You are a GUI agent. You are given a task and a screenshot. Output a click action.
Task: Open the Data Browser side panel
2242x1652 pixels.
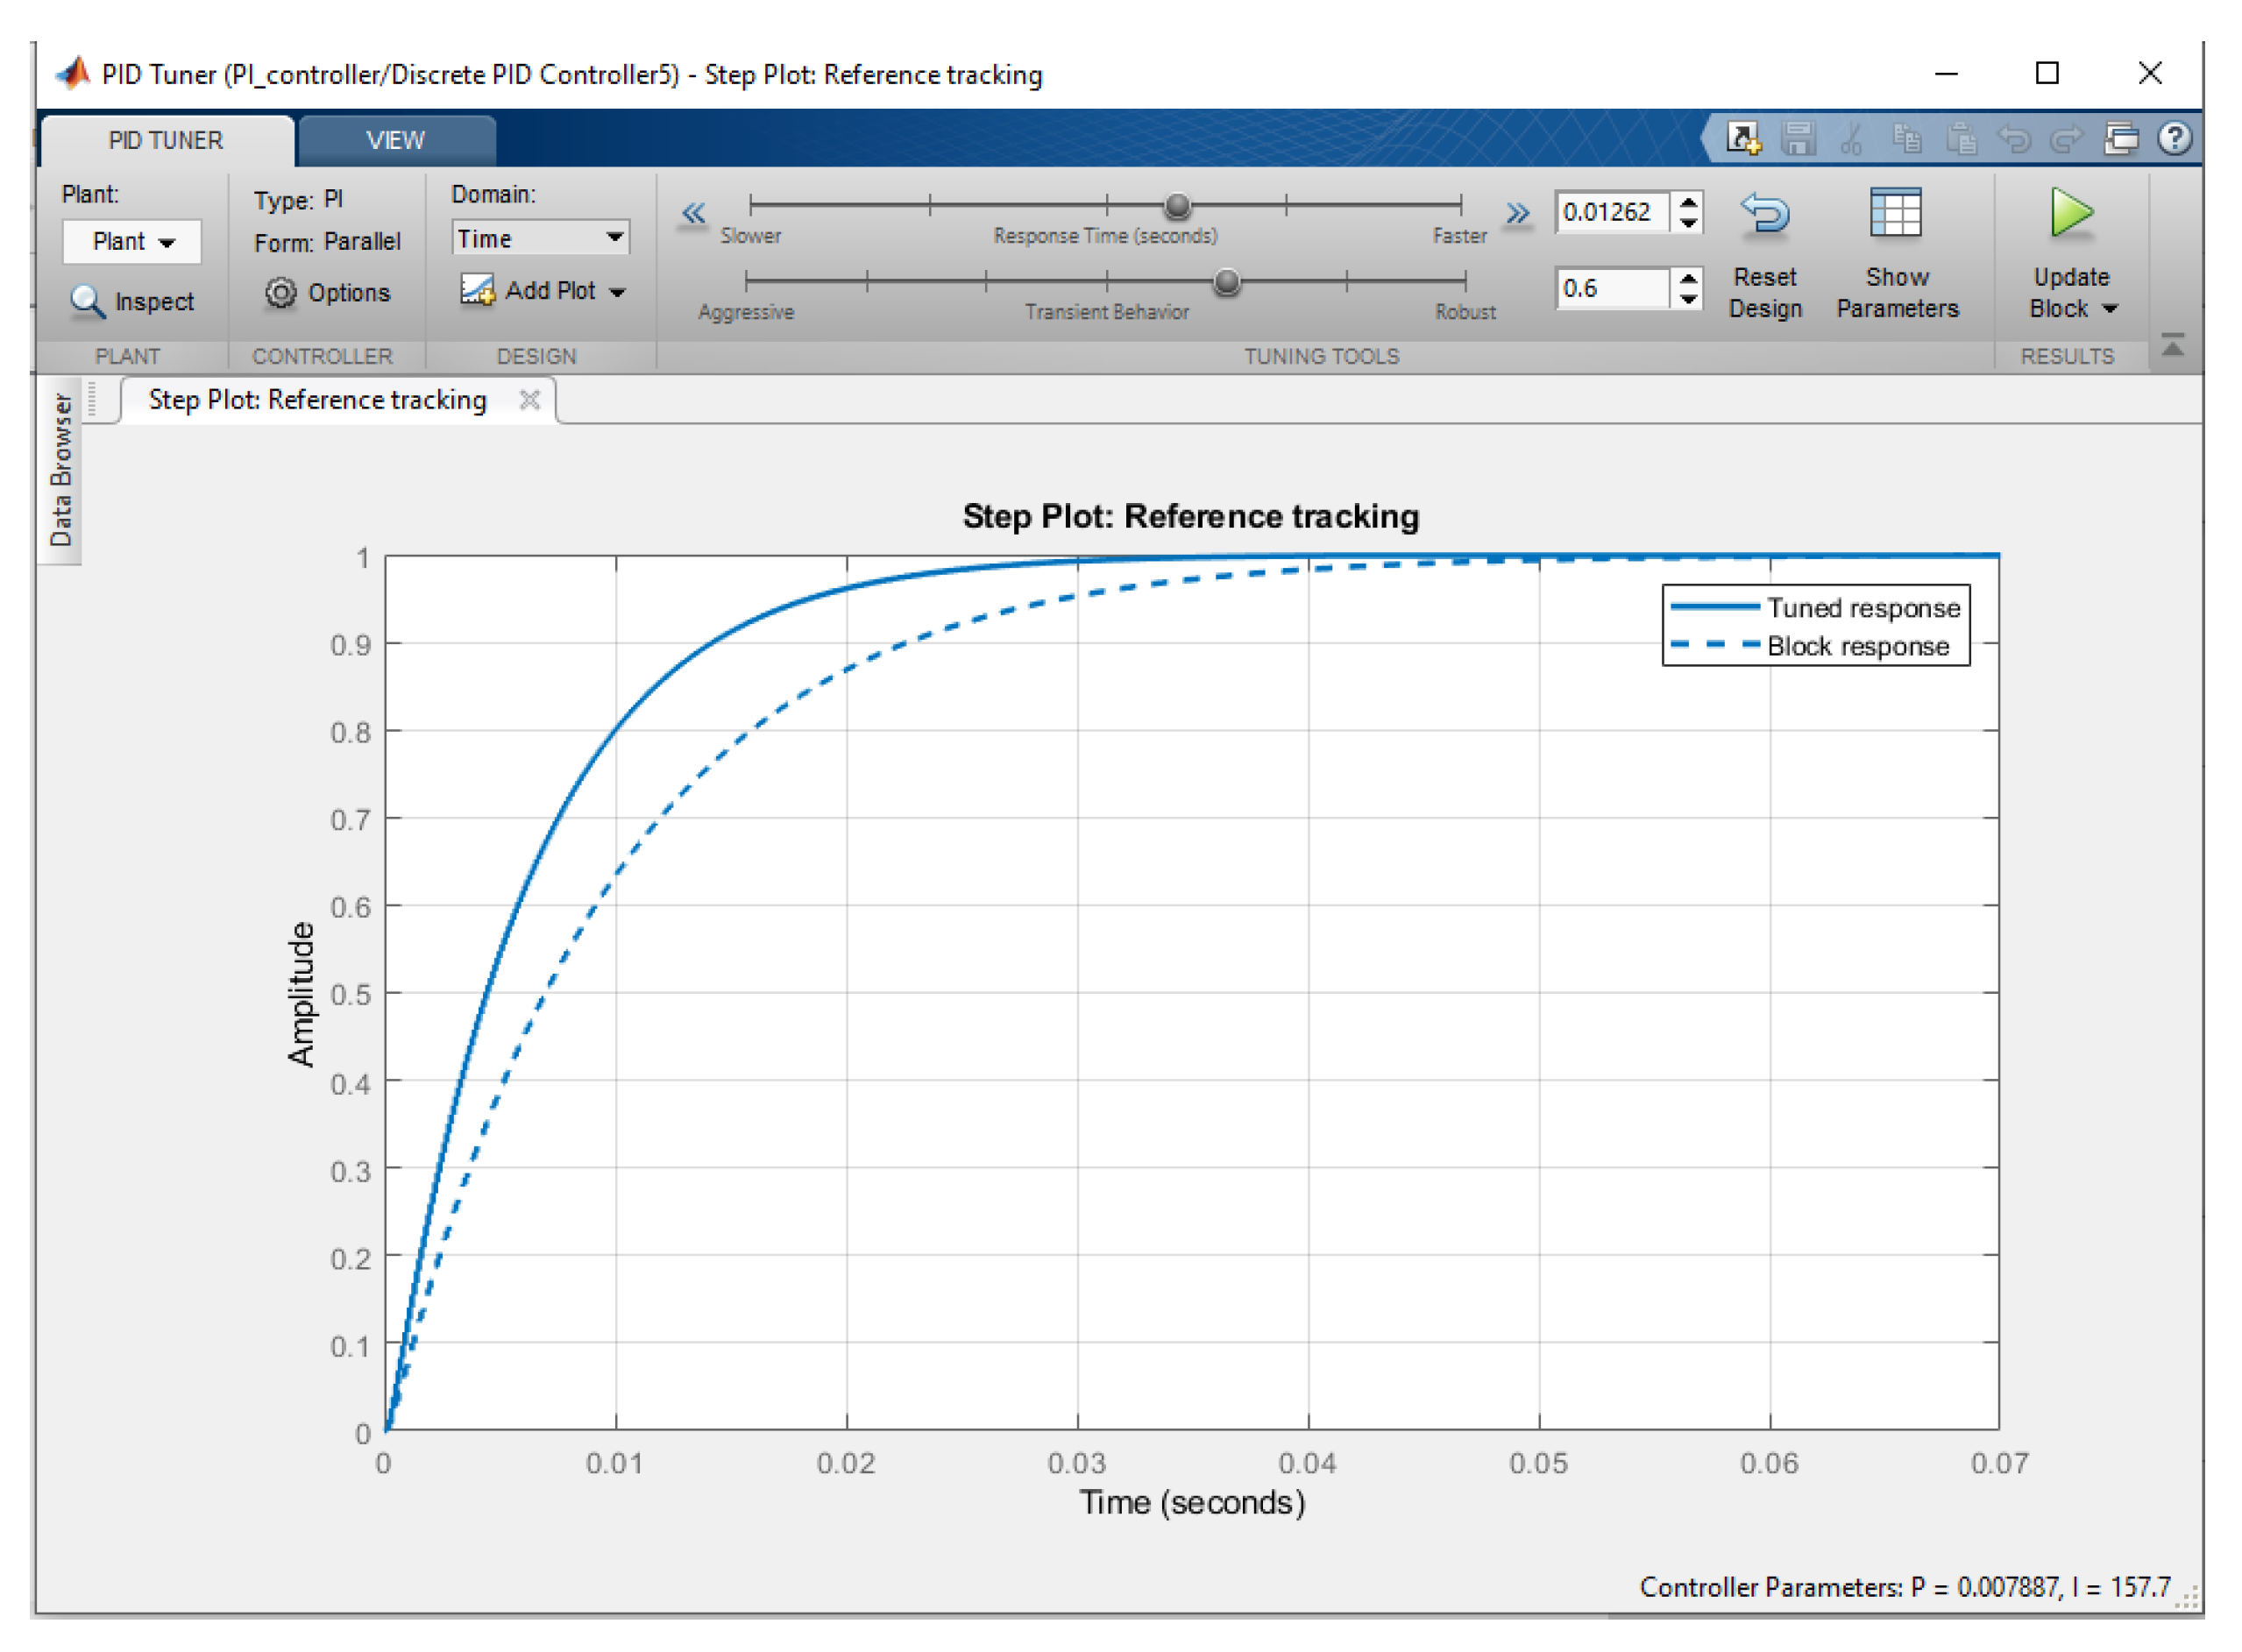coord(60,468)
